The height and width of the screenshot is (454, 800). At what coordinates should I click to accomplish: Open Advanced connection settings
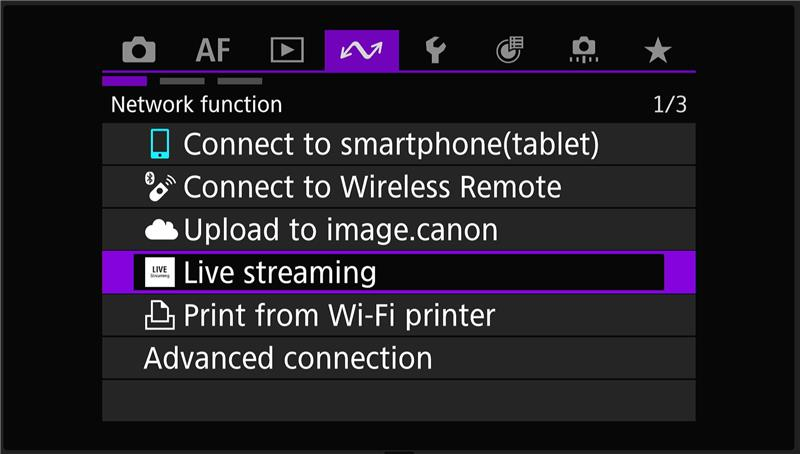(x=399, y=358)
